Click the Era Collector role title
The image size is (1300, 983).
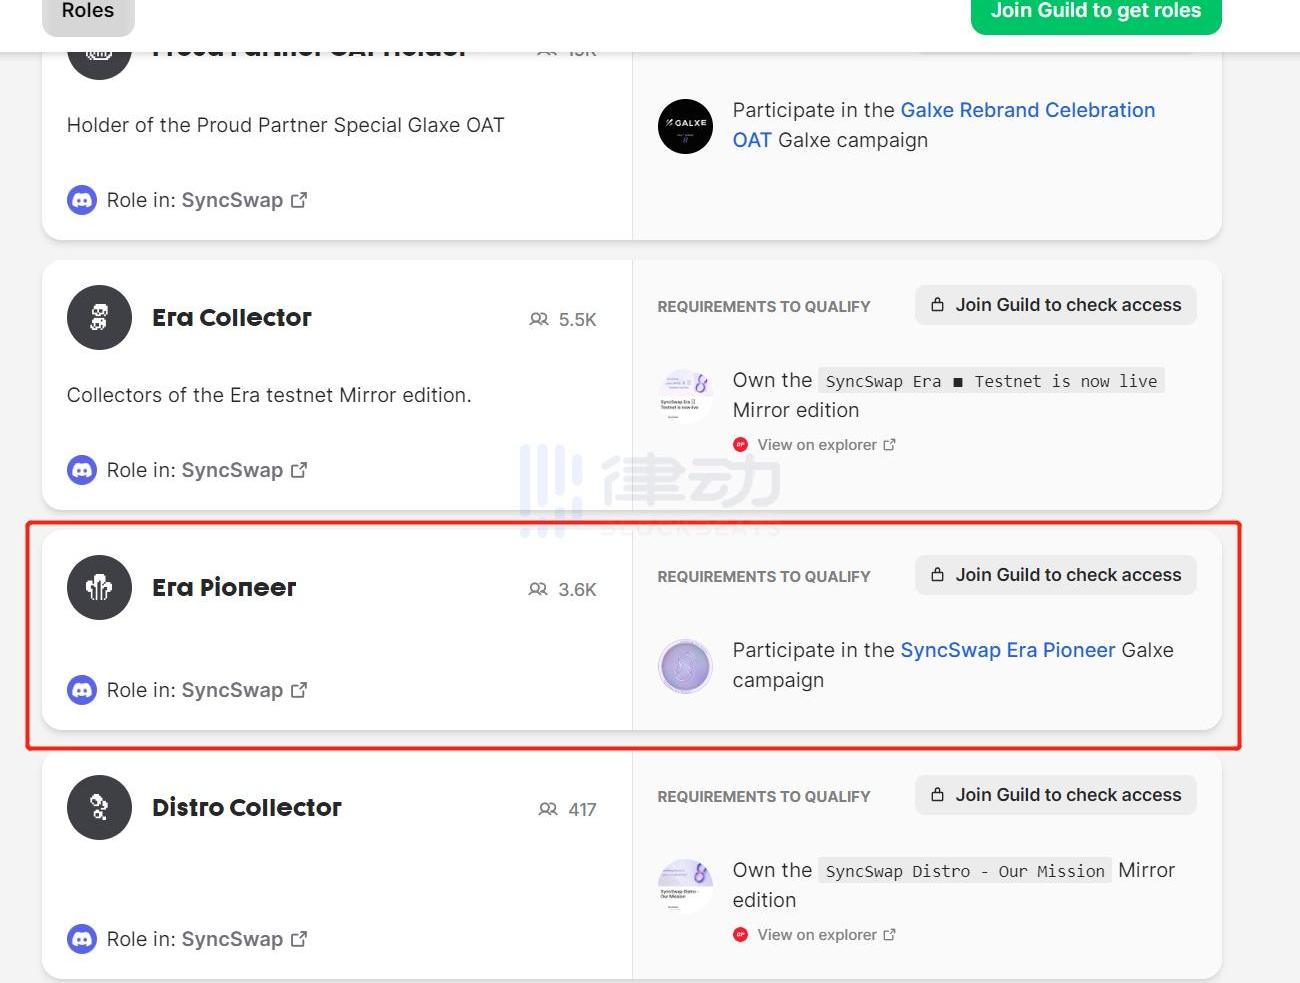pyautogui.click(x=232, y=317)
